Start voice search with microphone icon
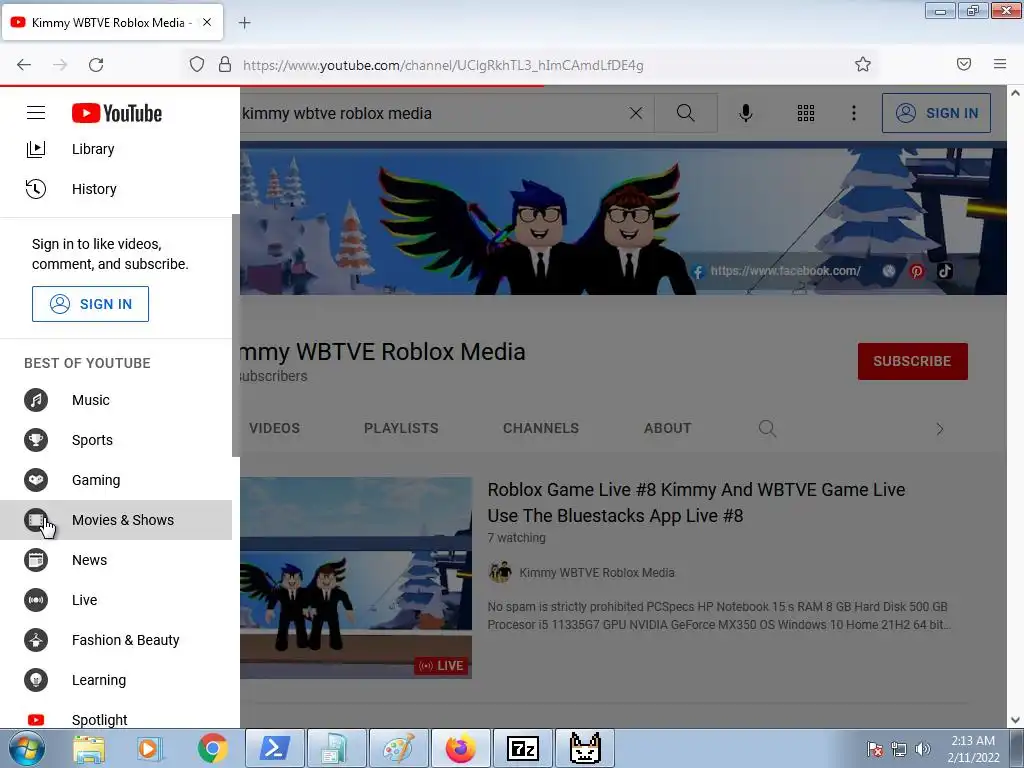 click(745, 113)
